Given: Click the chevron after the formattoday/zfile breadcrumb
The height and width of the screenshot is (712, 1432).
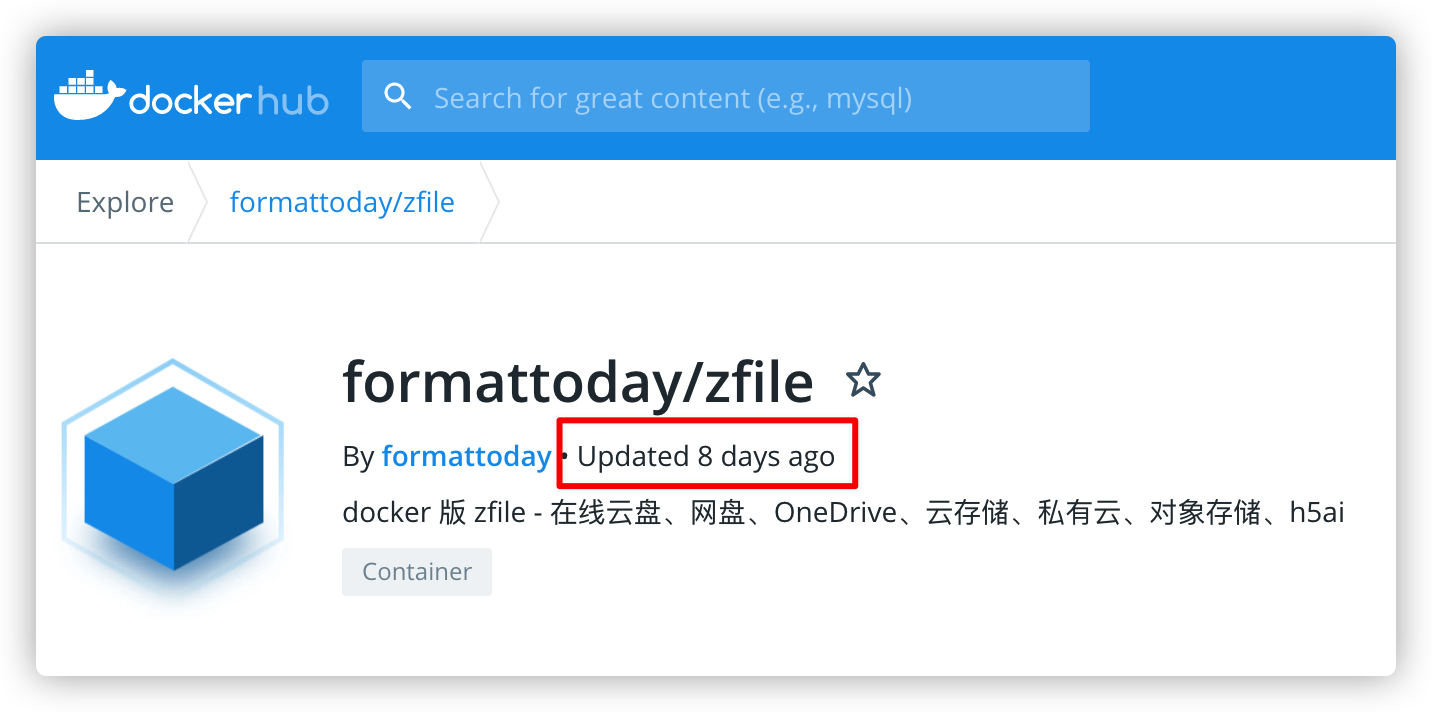Looking at the screenshot, I should pyautogui.click(x=490, y=202).
